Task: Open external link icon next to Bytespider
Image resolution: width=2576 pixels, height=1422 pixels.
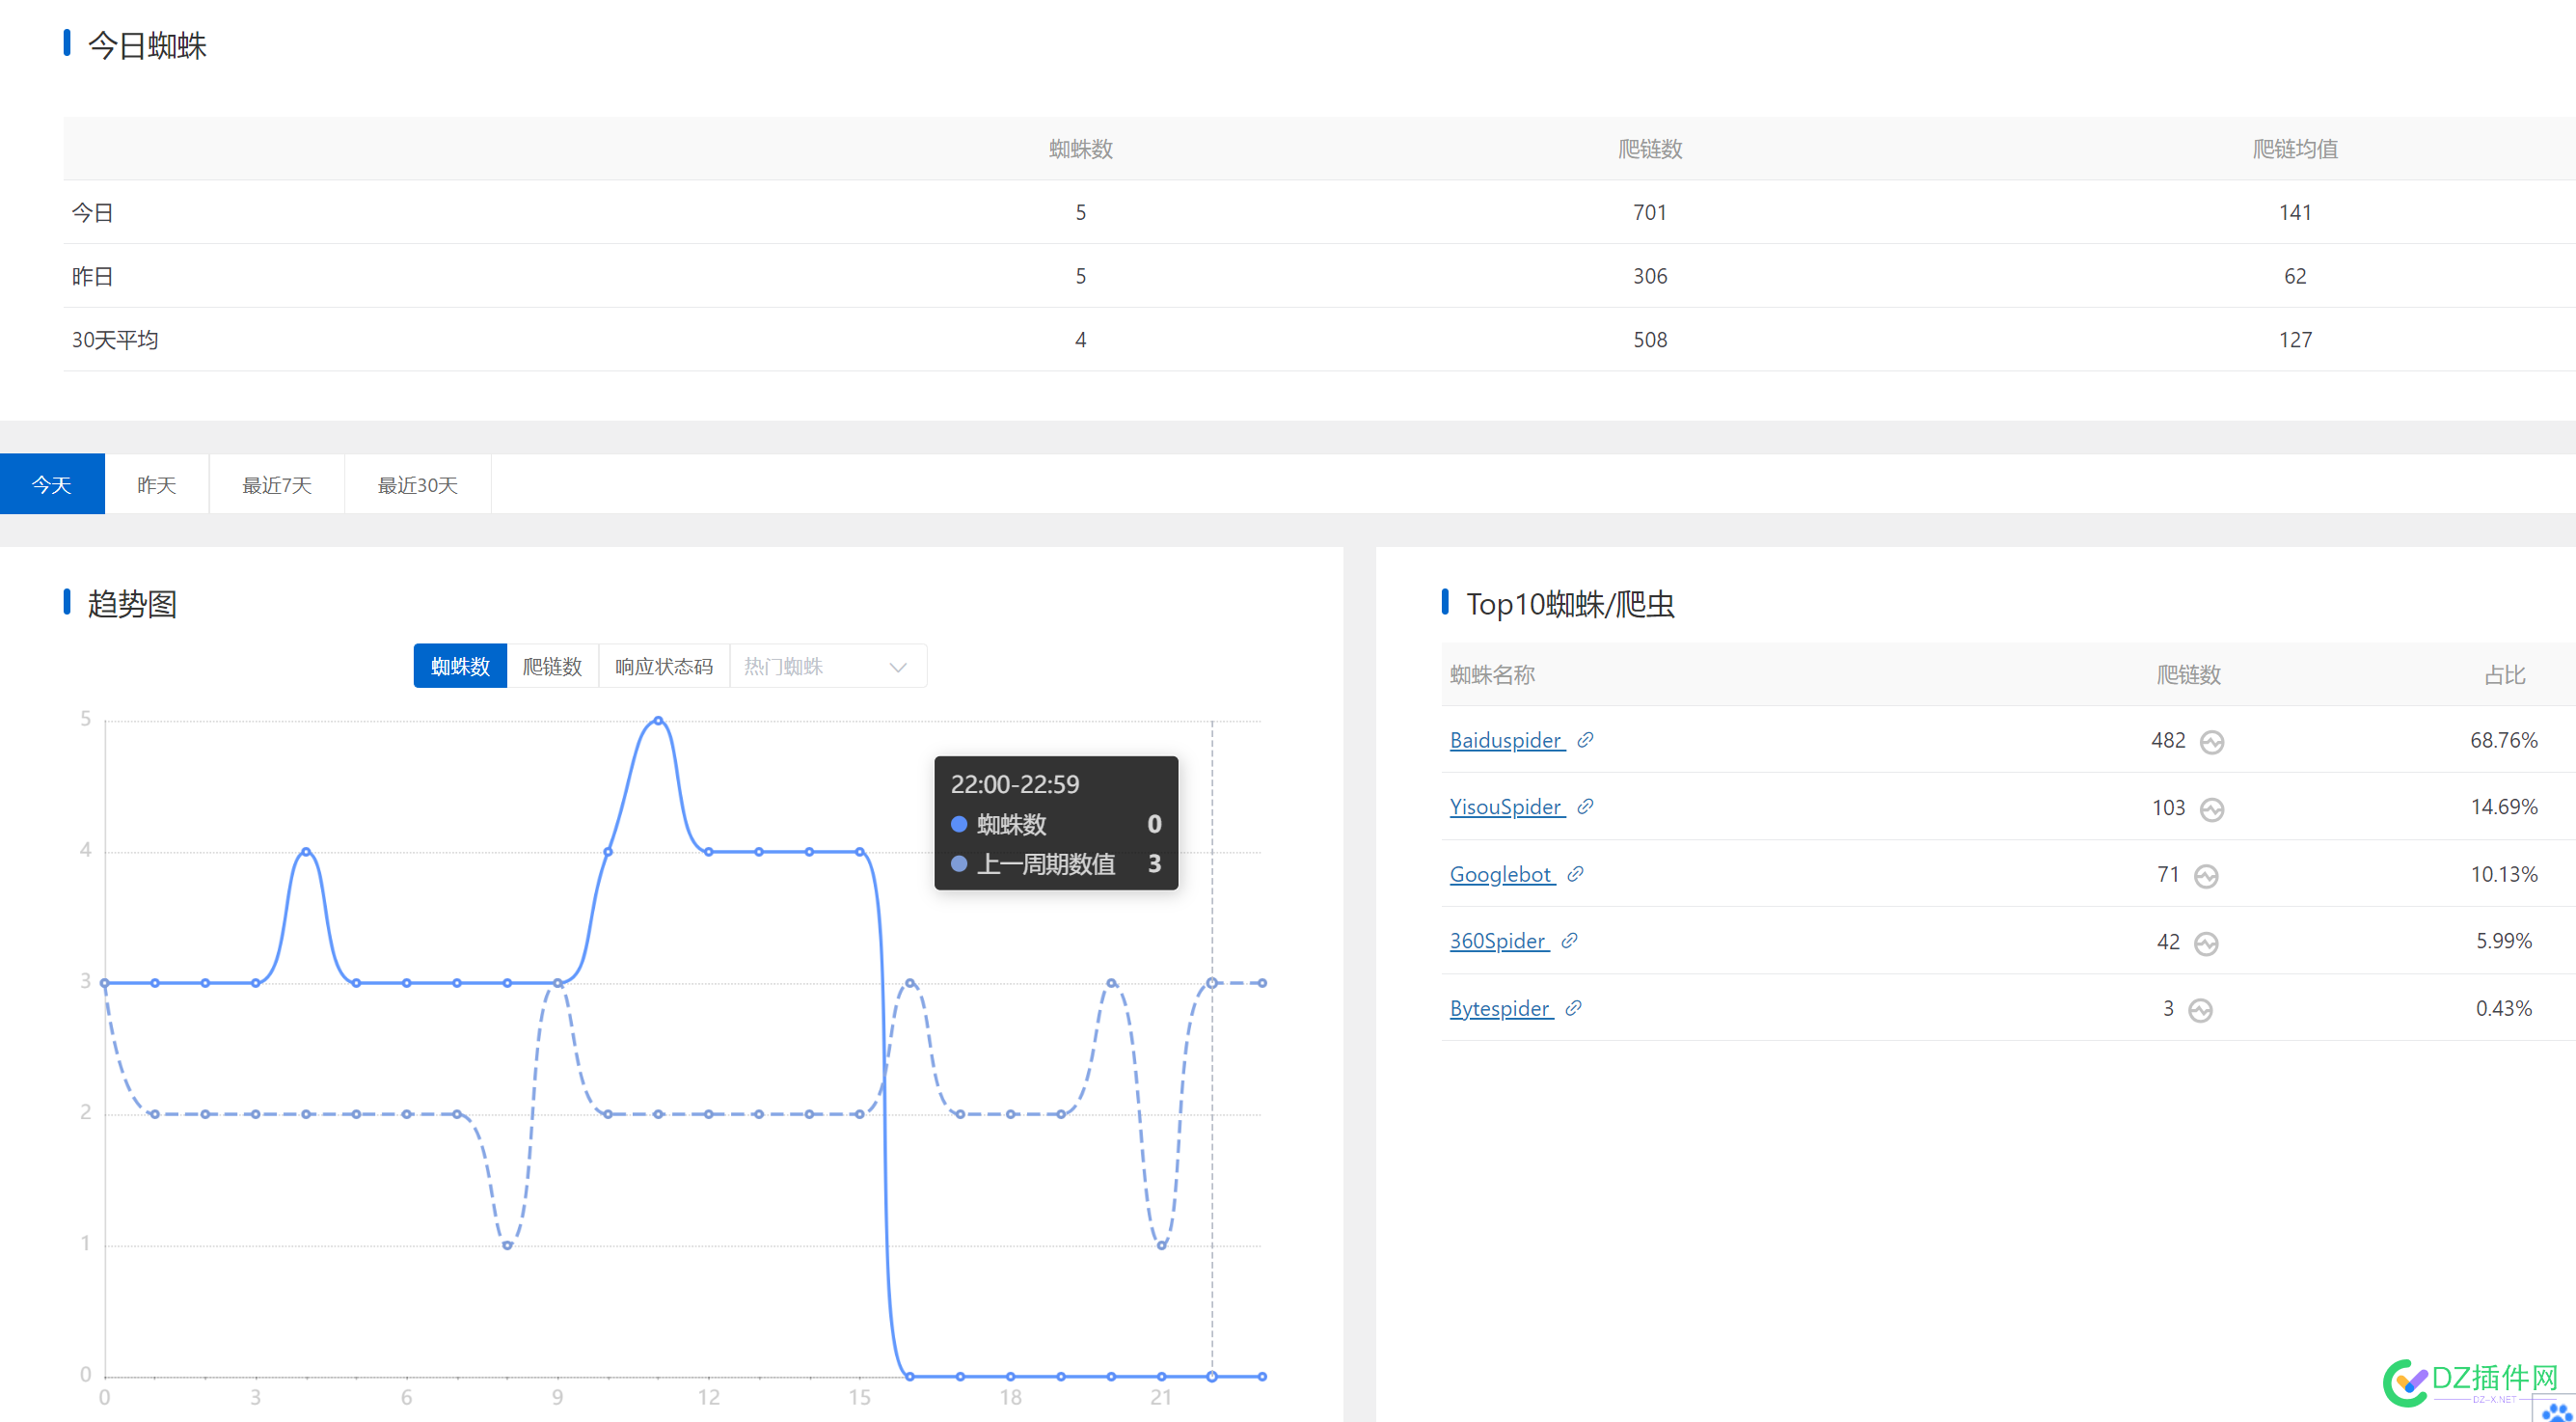Action: 1573,1008
